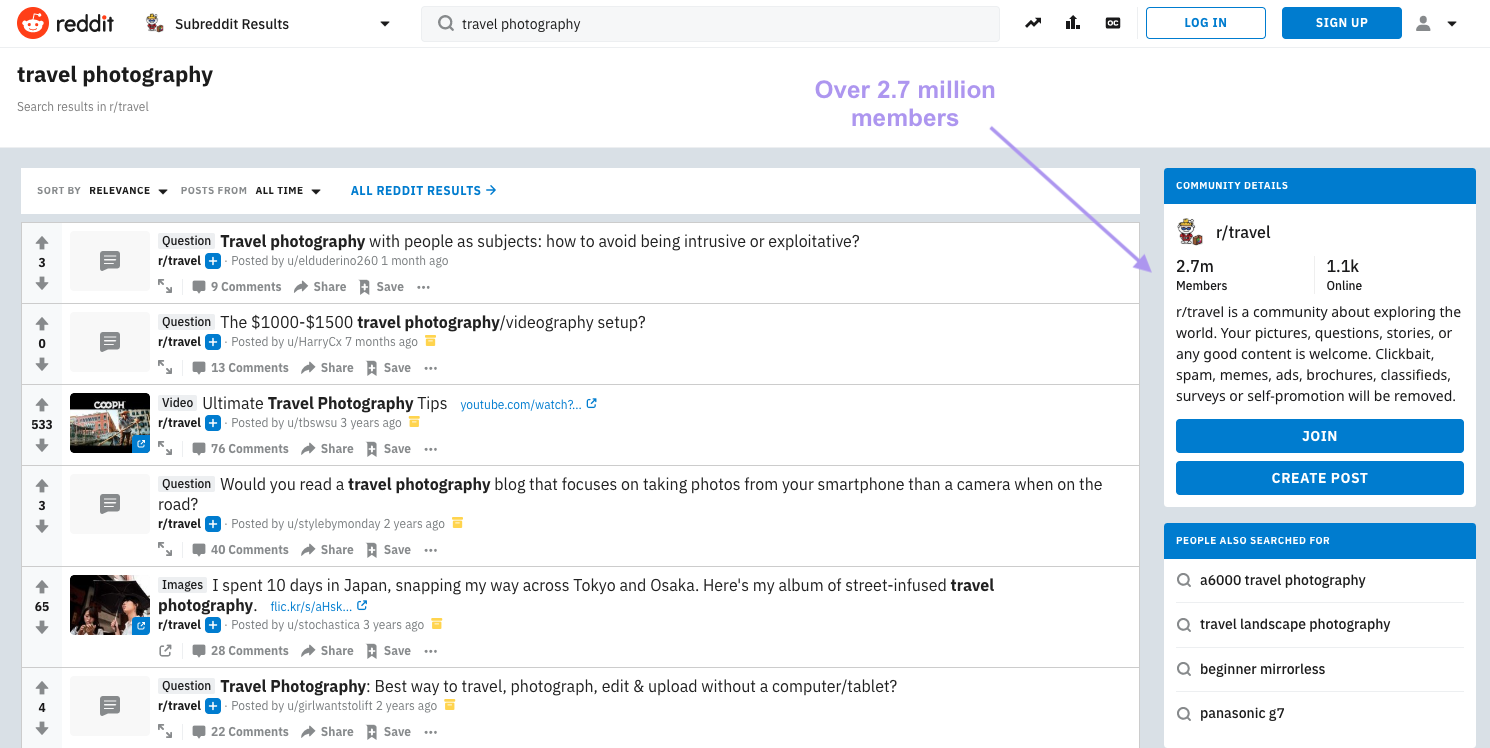This screenshot has height=748, width=1490.
Task: Click the r/travel snoo avatar in Community Details
Action: pos(1189,231)
